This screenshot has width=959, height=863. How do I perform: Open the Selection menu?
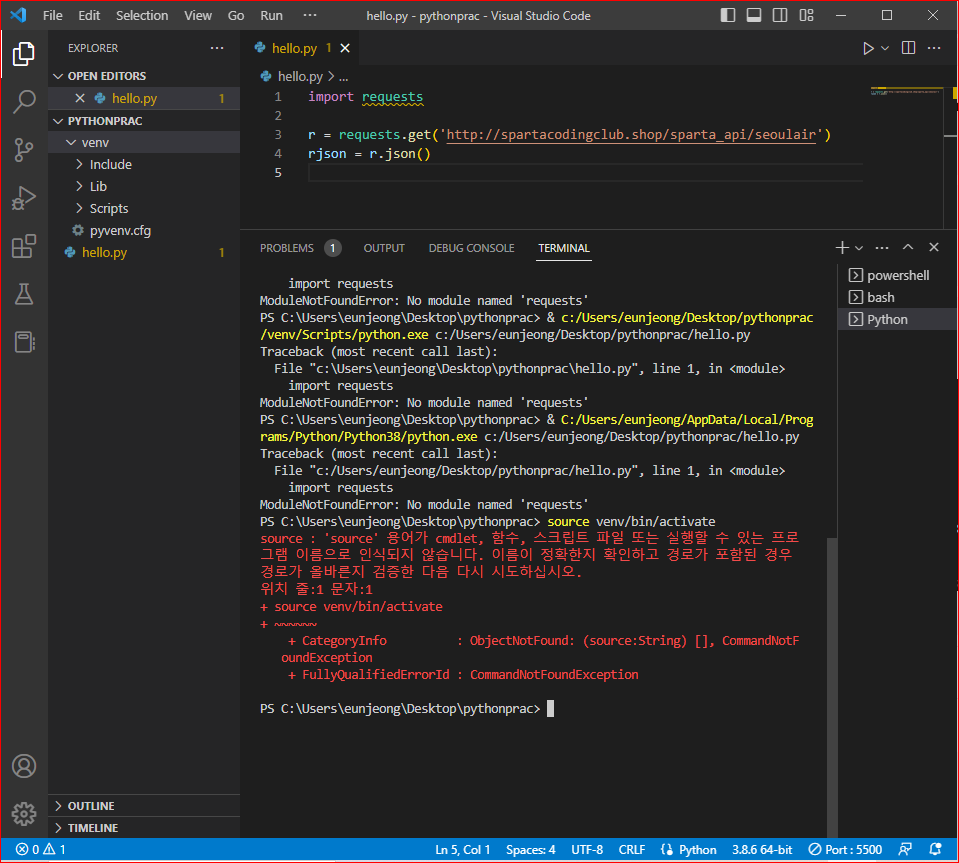tap(142, 16)
